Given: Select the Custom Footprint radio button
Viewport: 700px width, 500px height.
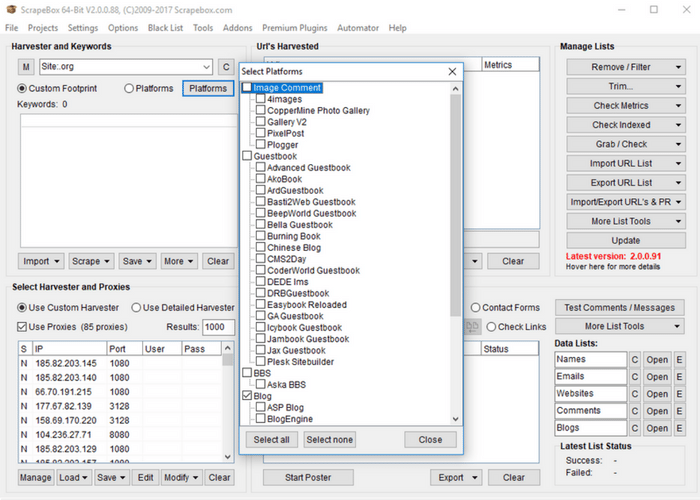Looking at the screenshot, I should pos(22,88).
